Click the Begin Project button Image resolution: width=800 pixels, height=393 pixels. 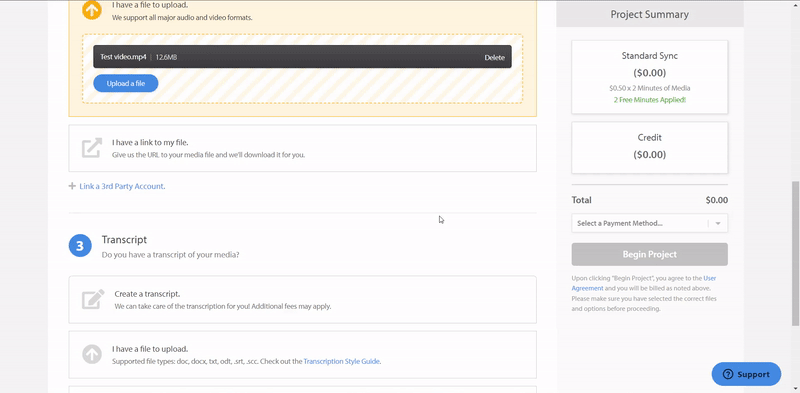pyautogui.click(x=649, y=254)
